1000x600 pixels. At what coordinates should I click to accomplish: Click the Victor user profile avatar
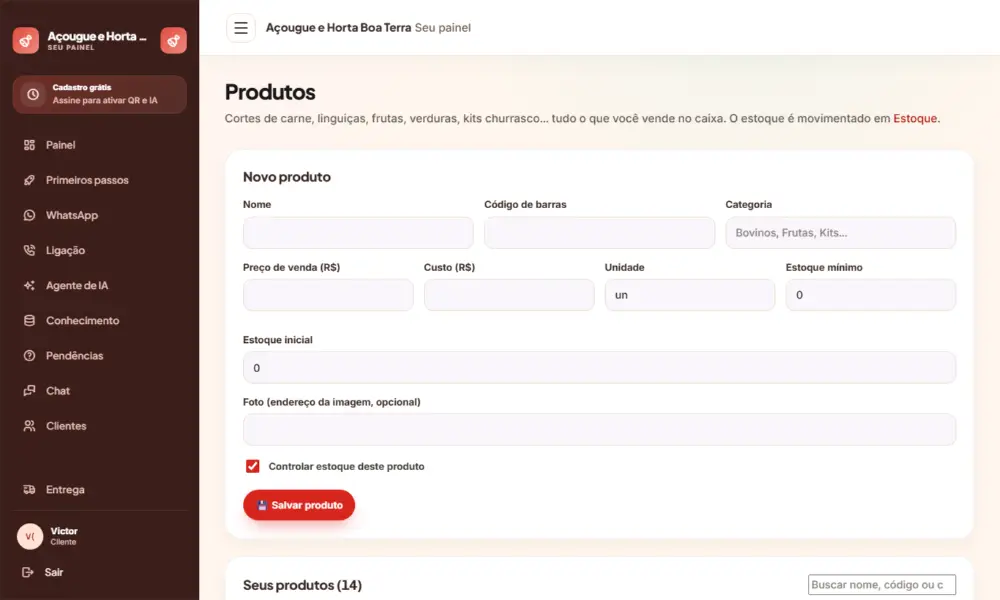(x=30, y=536)
